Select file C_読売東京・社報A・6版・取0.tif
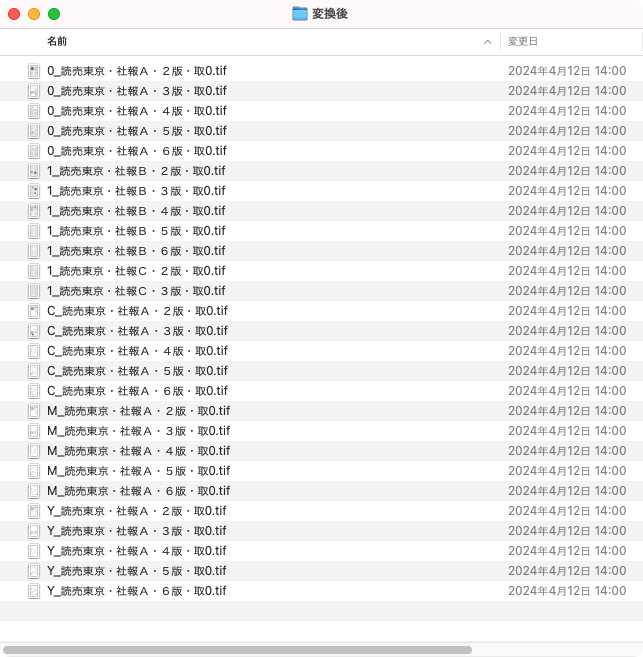This screenshot has width=643, height=657. (137, 391)
